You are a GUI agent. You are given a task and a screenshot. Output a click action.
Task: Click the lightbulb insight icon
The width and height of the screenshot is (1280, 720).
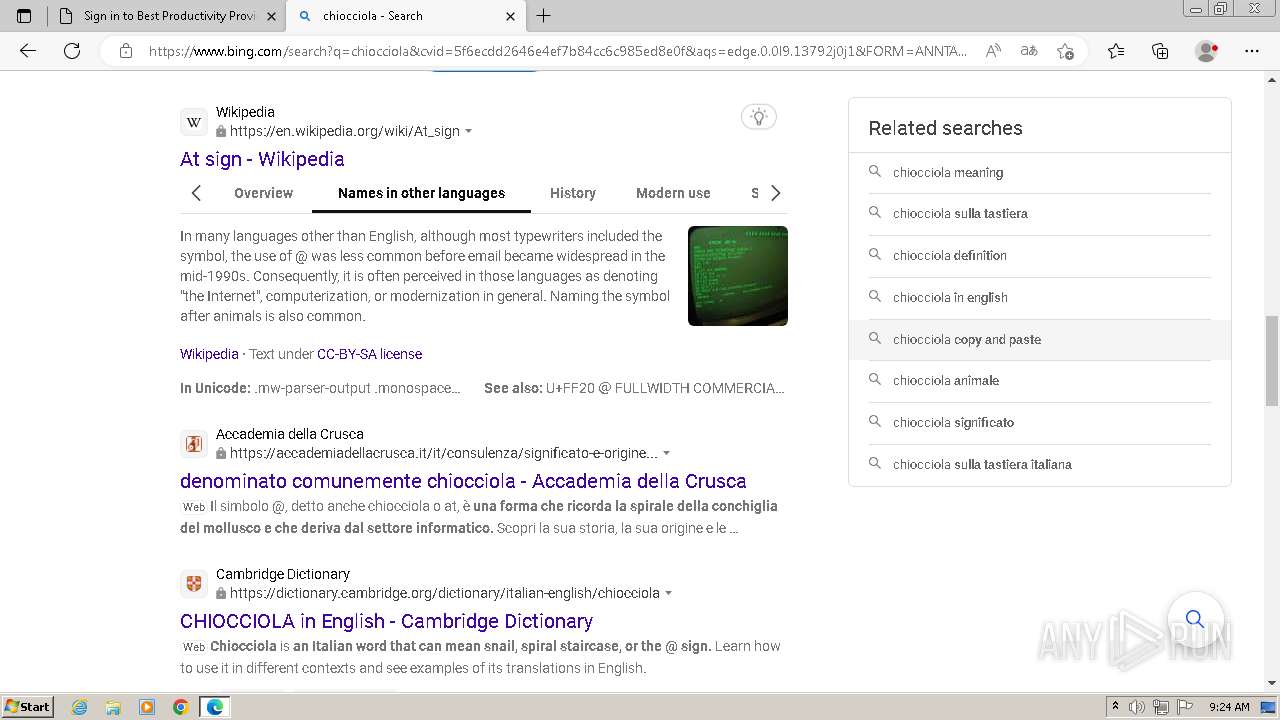[x=759, y=117]
